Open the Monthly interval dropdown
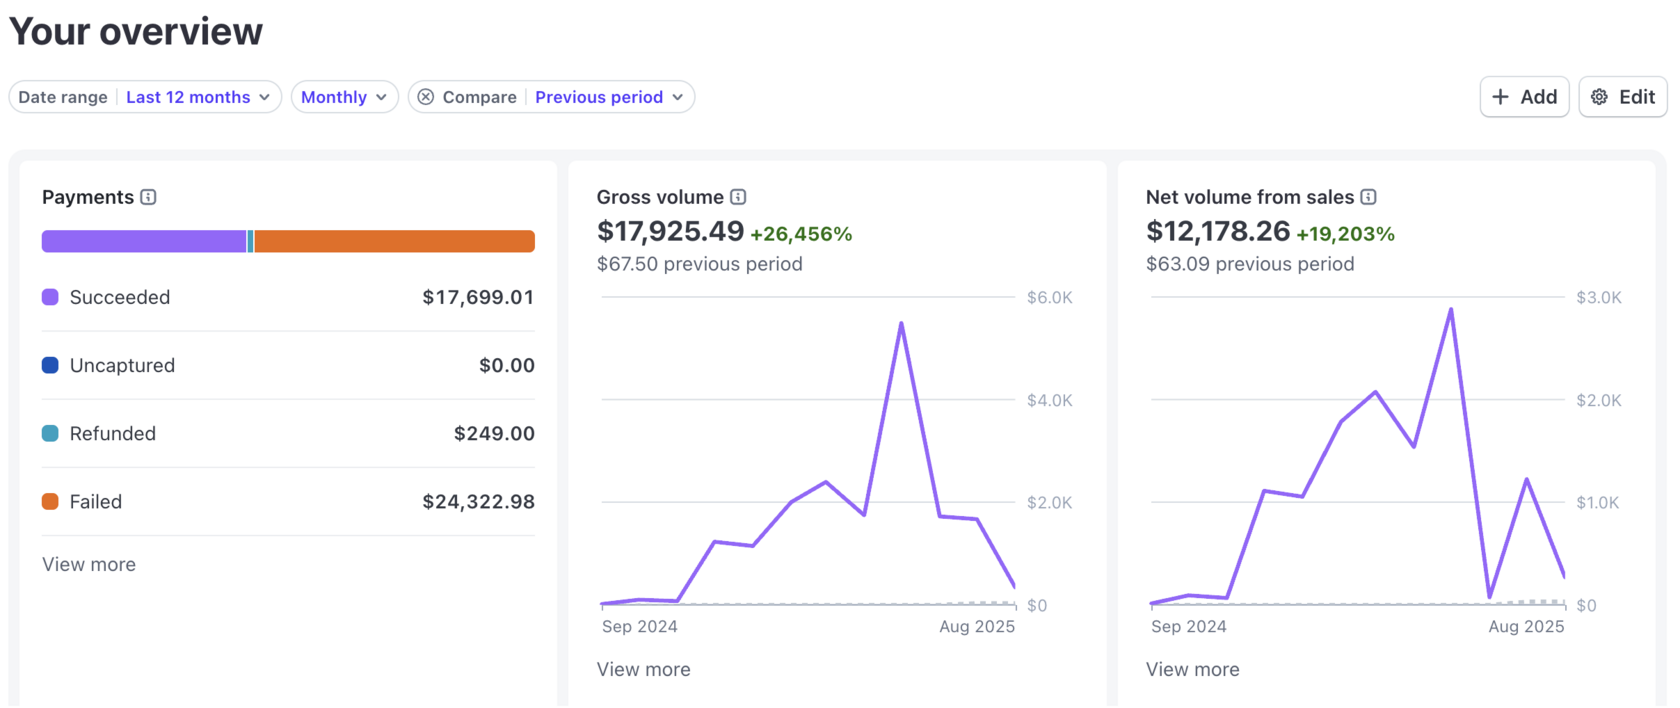Viewport: 1680px width, 708px height. pos(345,97)
